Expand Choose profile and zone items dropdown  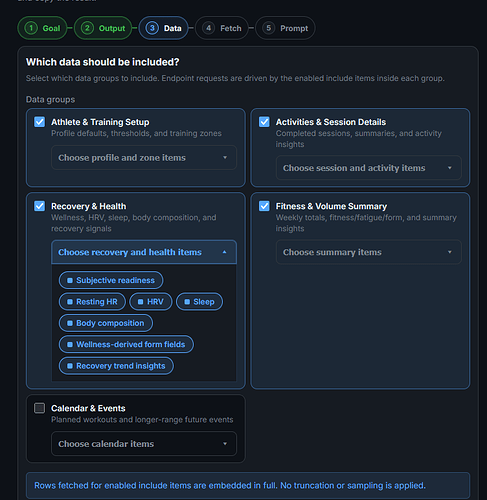[x=144, y=158]
